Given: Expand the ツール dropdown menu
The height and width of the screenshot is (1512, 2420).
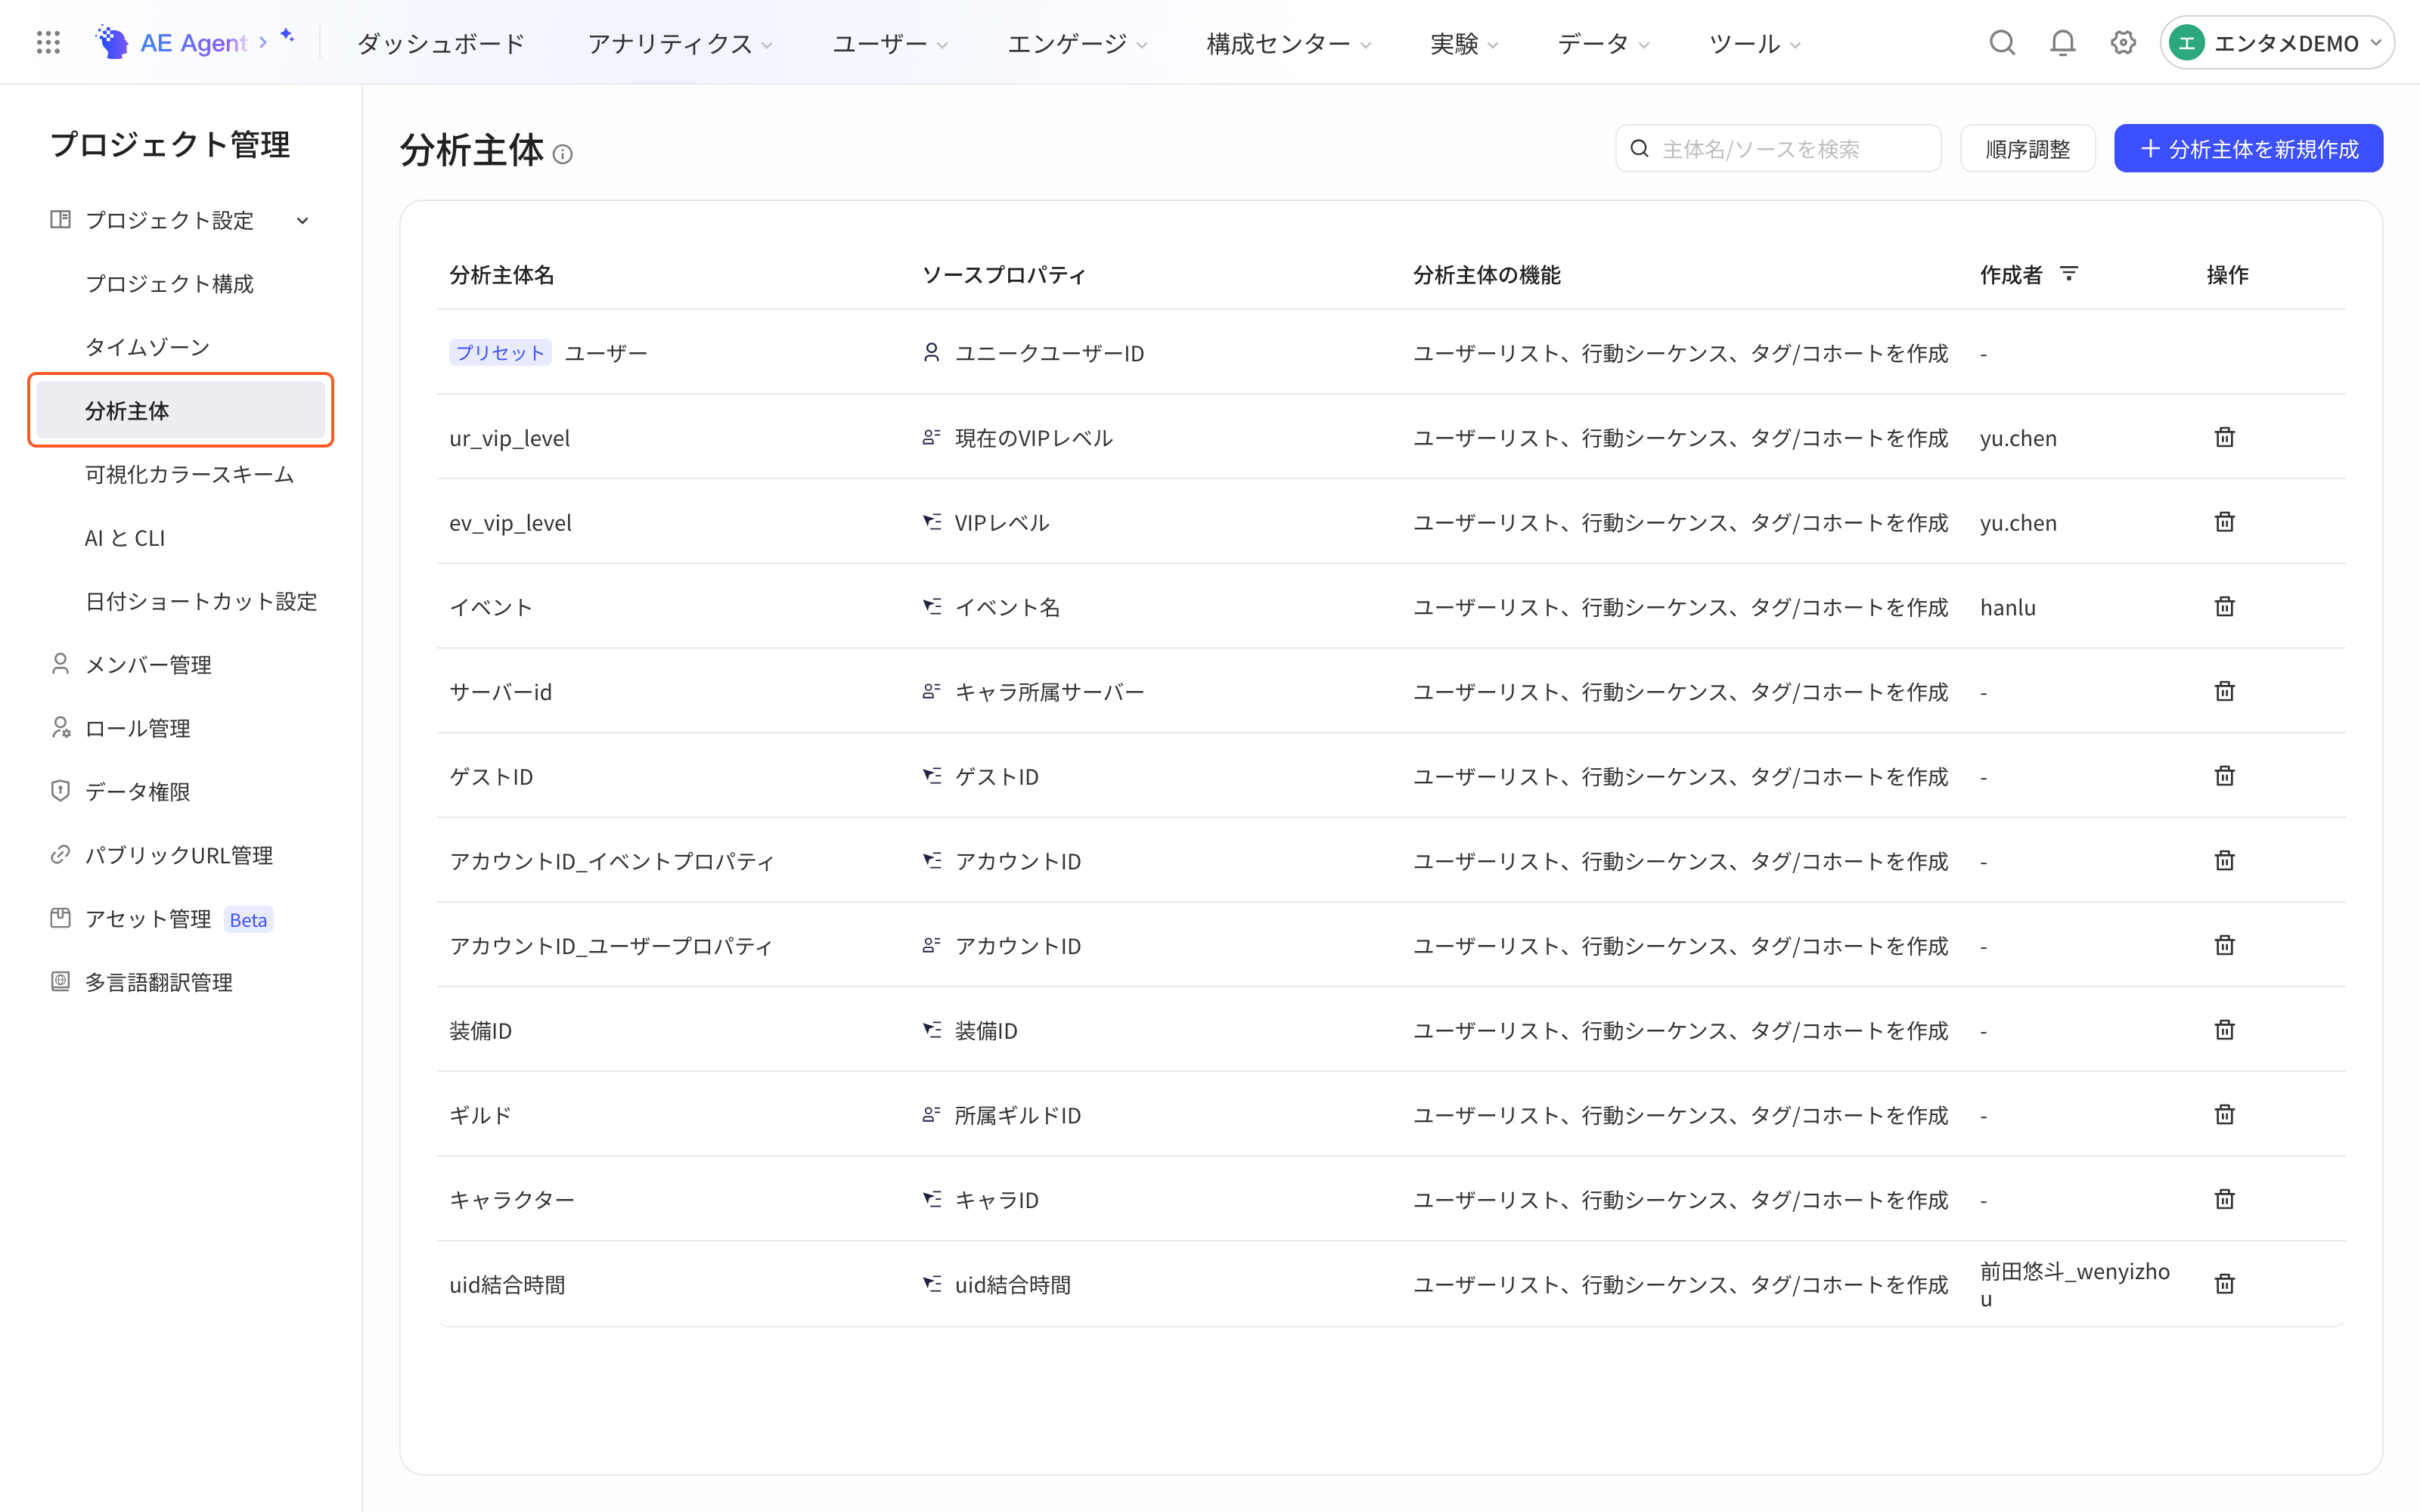Looking at the screenshot, I should tap(1755, 43).
